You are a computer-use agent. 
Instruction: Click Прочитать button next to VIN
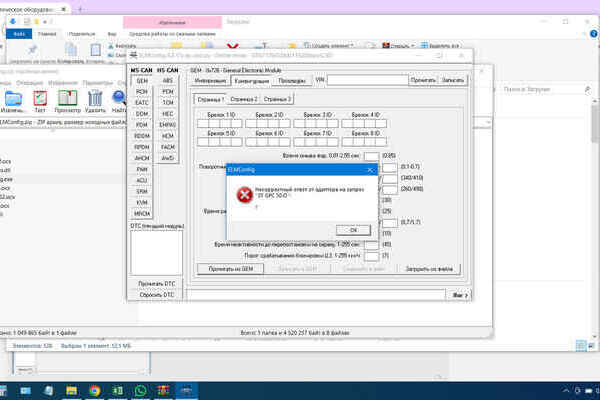click(x=423, y=80)
